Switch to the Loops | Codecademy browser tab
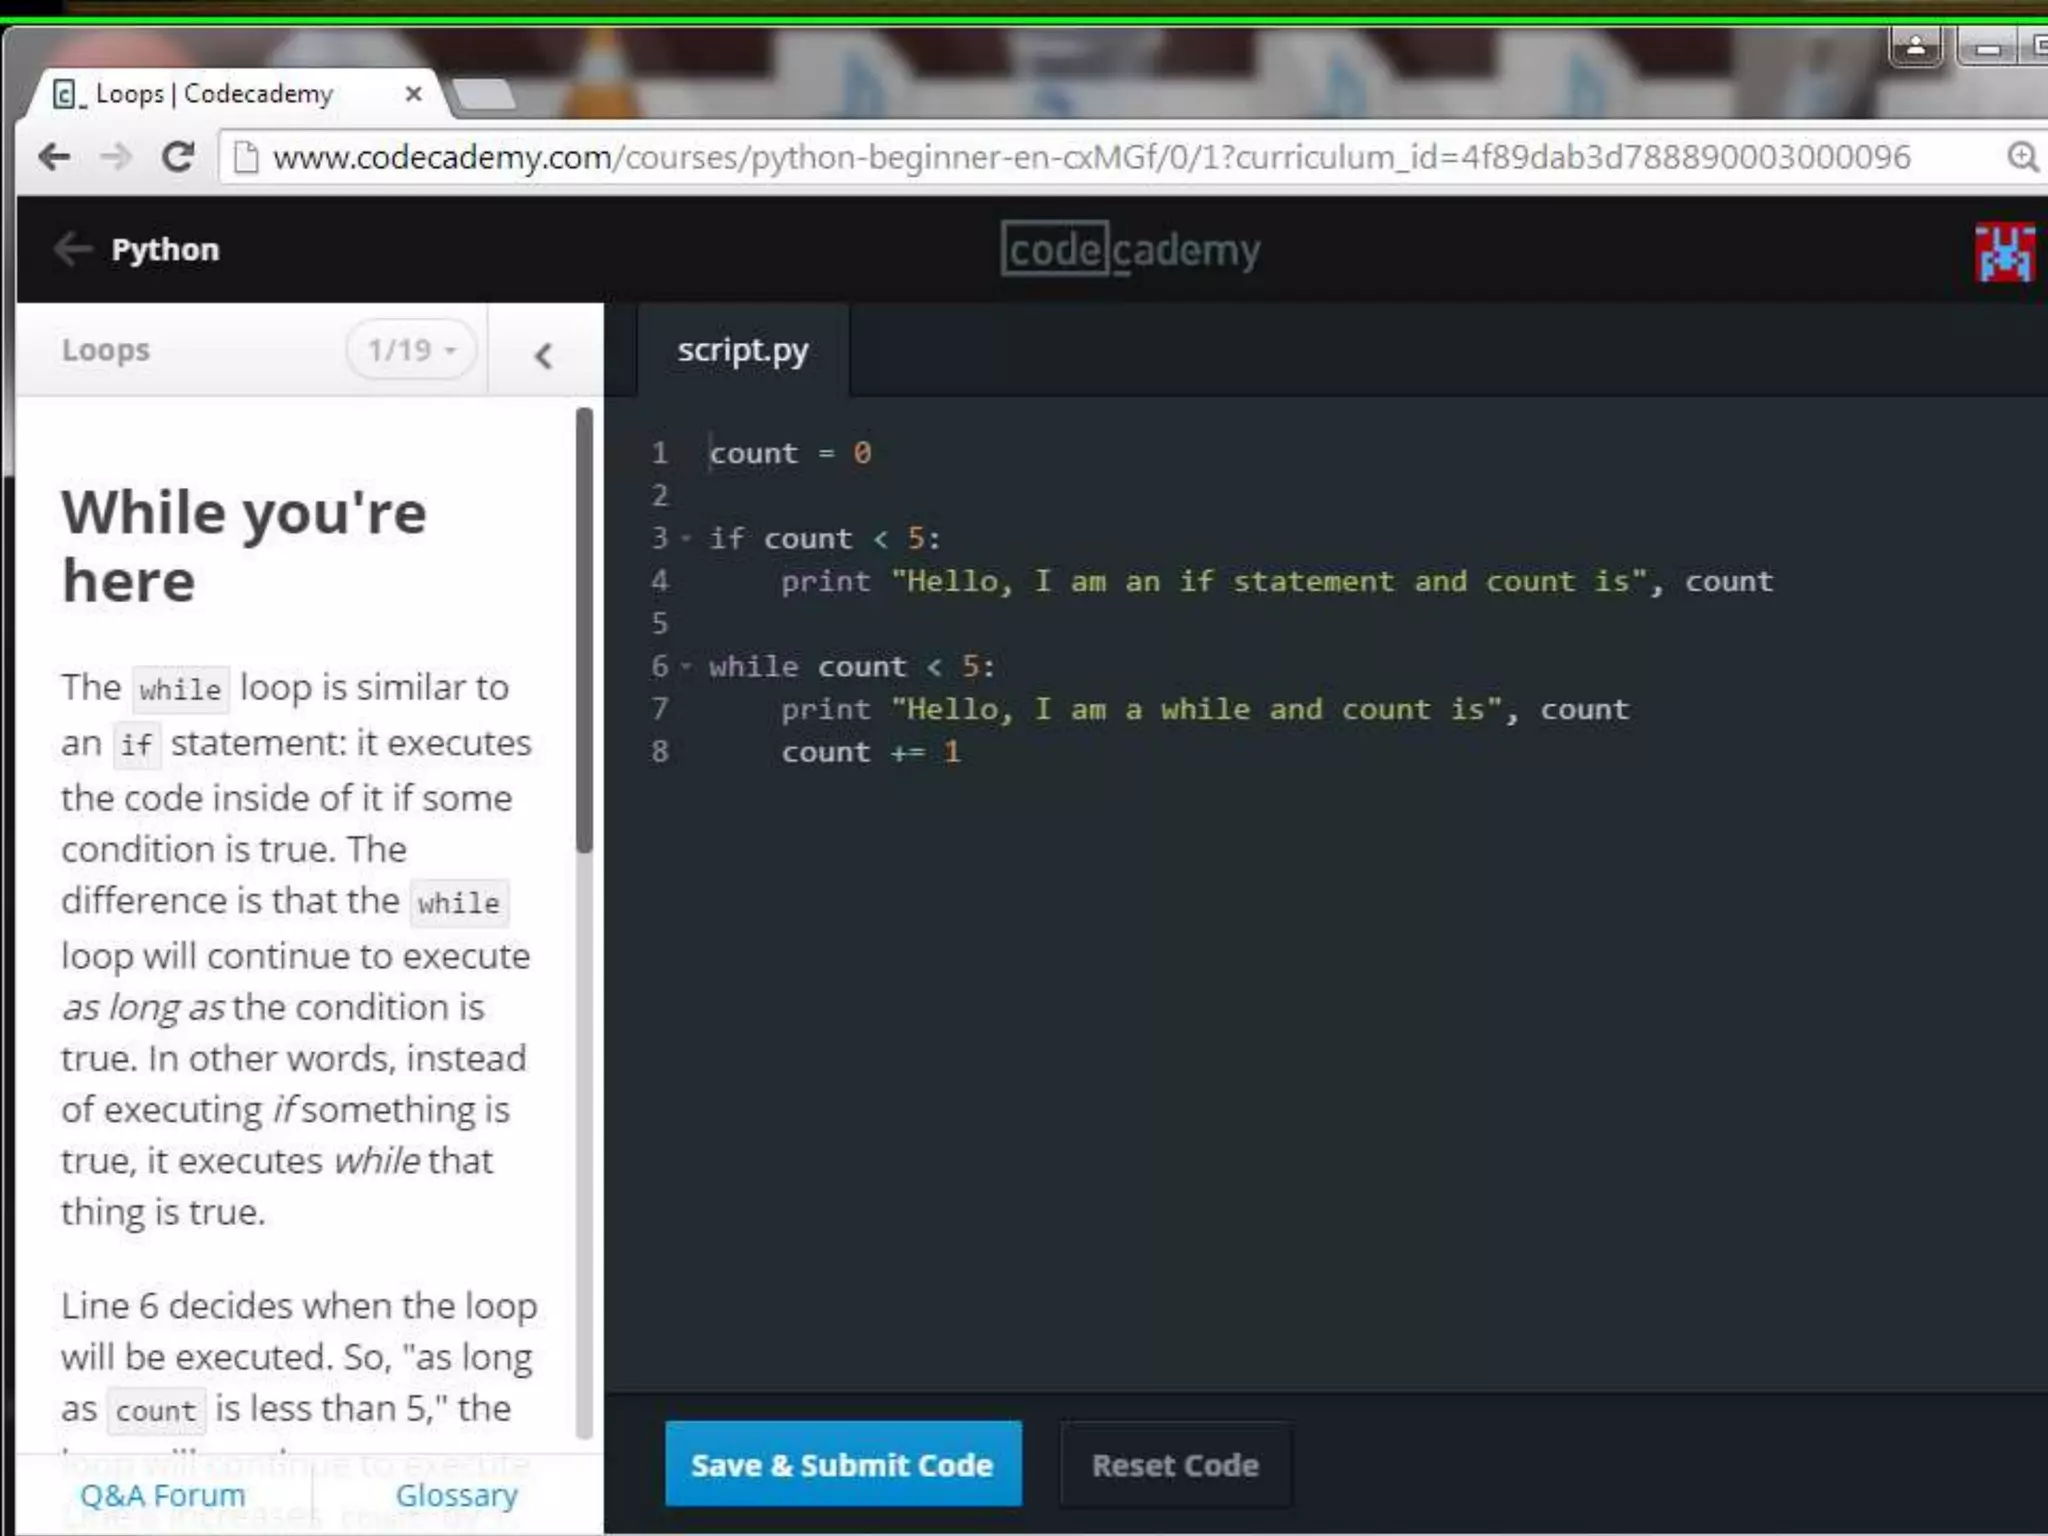This screenshot has height=1536, width=2048. 215,94
